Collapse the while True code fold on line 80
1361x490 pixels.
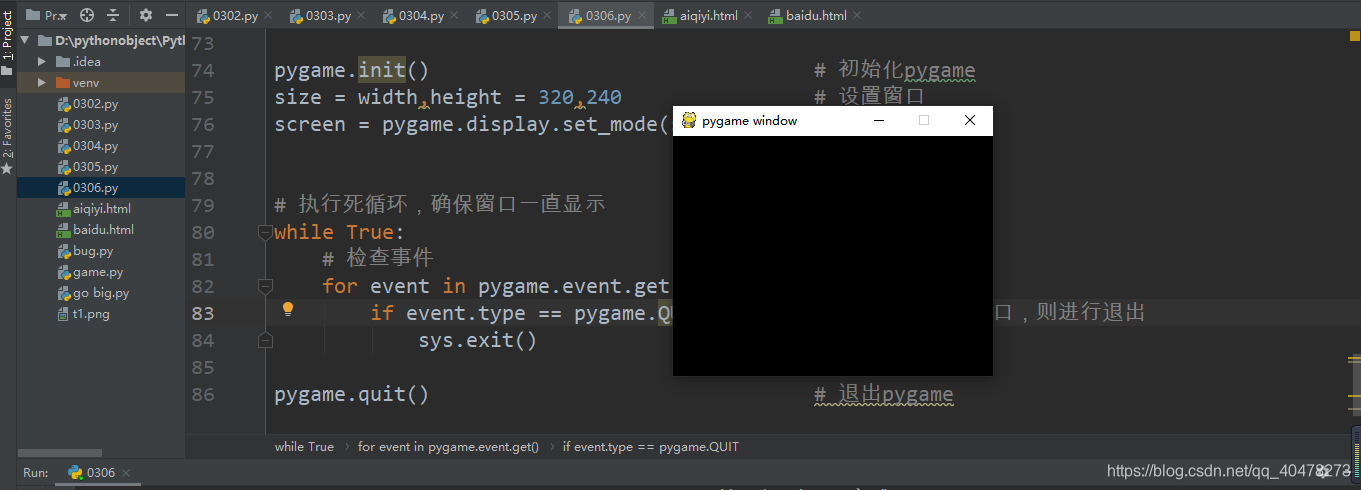coord(265,232)
